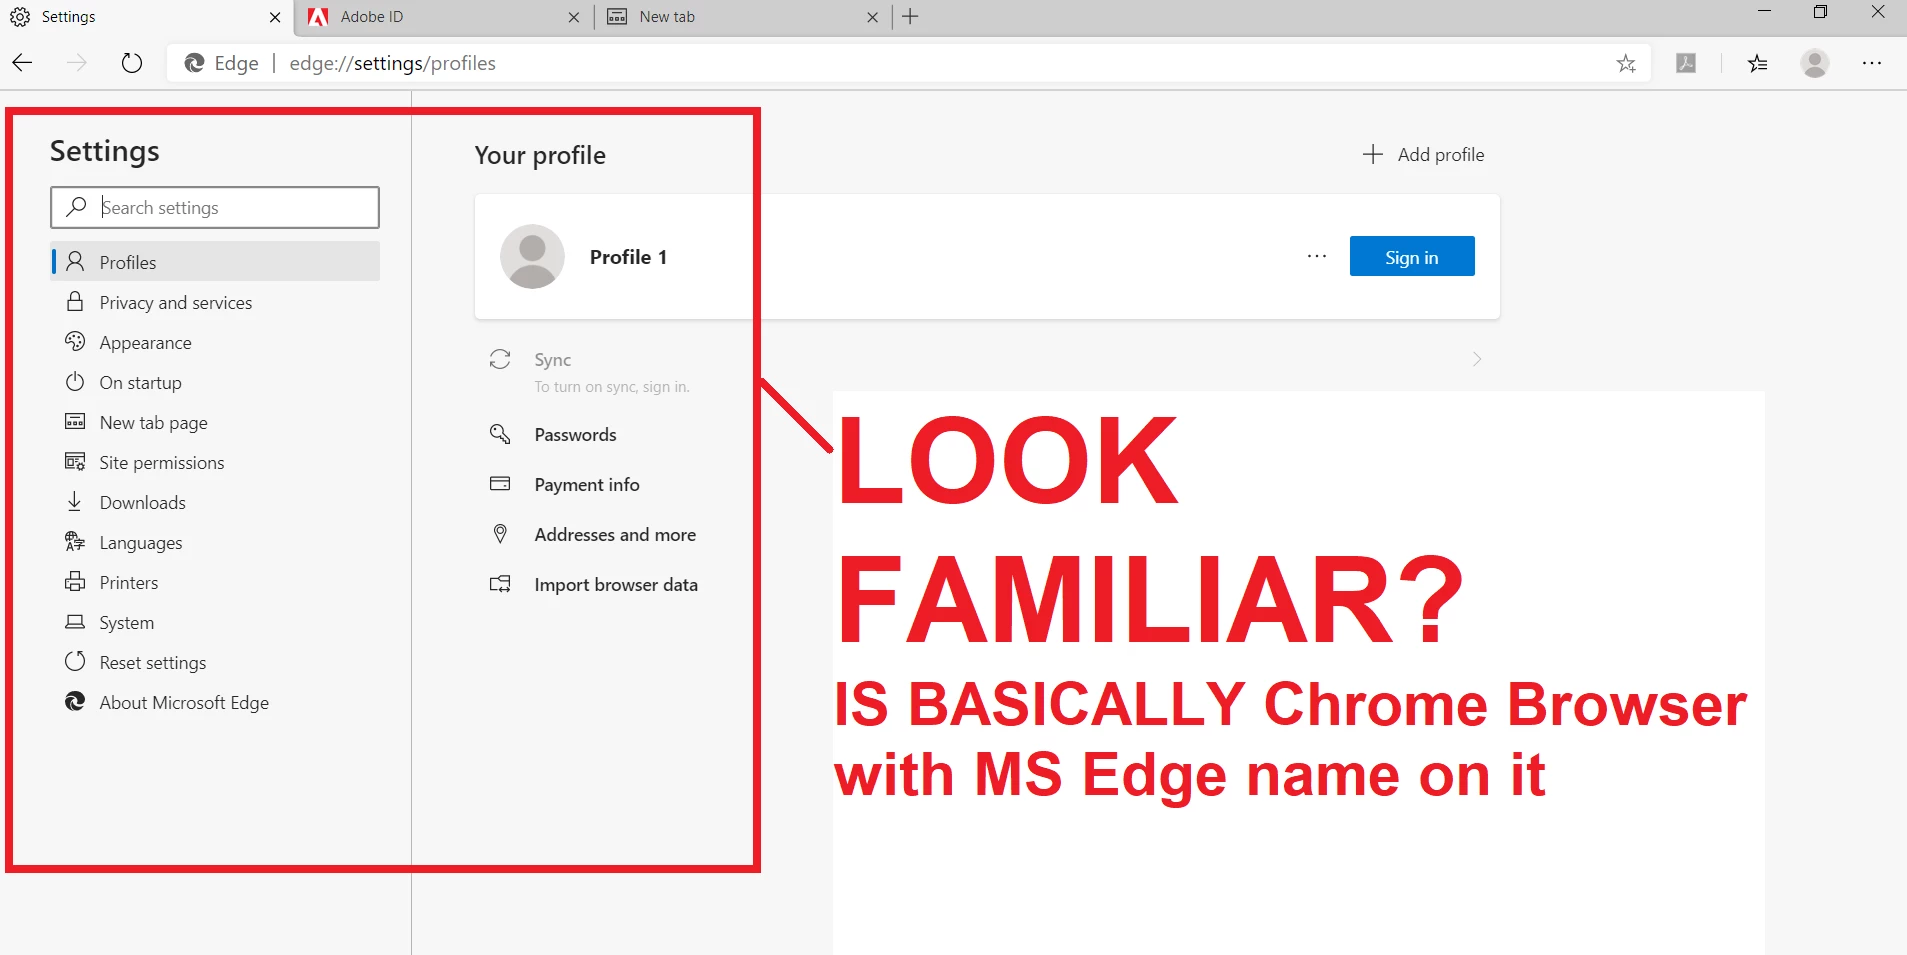Reload the page with the refresh icon
Image resolution: width=1907 pixels, height=955 pixels.
pos(132,63)
